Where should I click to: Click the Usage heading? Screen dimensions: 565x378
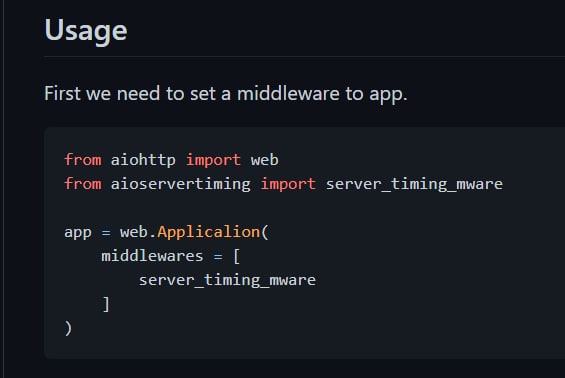click(x=86, y=31)
